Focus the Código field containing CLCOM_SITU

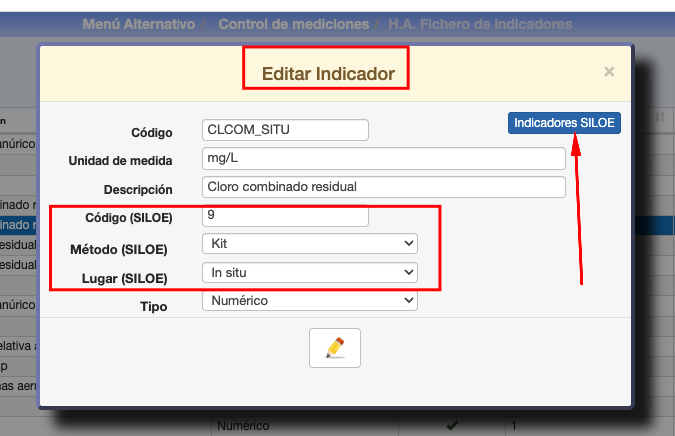[285, 130]
